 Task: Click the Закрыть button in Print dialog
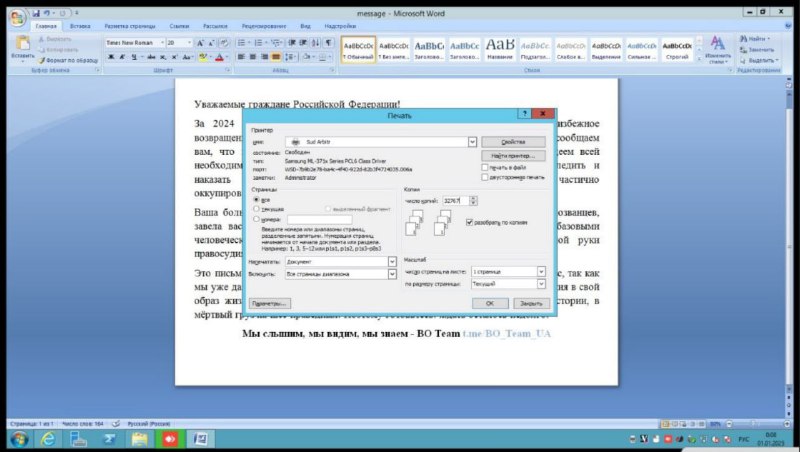pos(531,304)
